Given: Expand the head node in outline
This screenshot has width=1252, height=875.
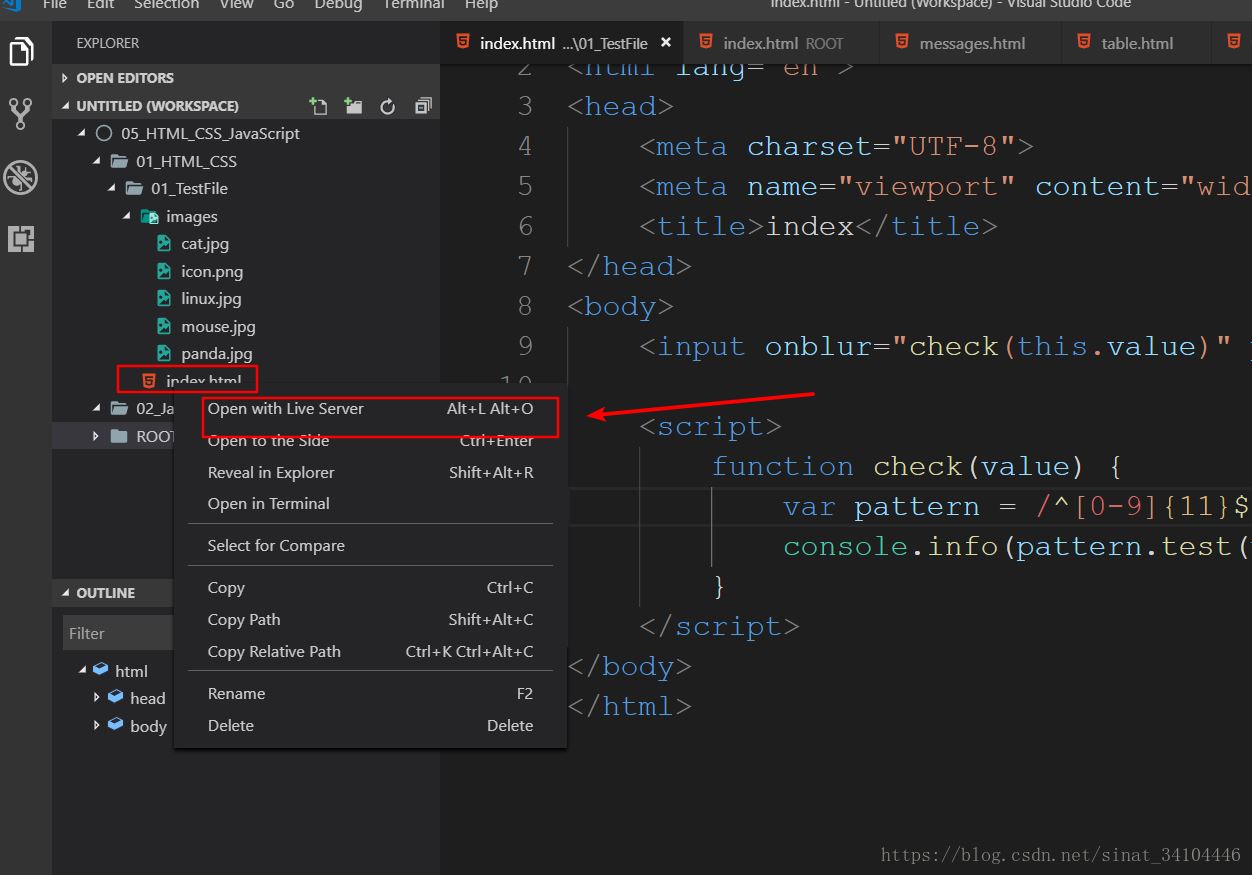Looking at the screenshot, I should pos(97,697).
